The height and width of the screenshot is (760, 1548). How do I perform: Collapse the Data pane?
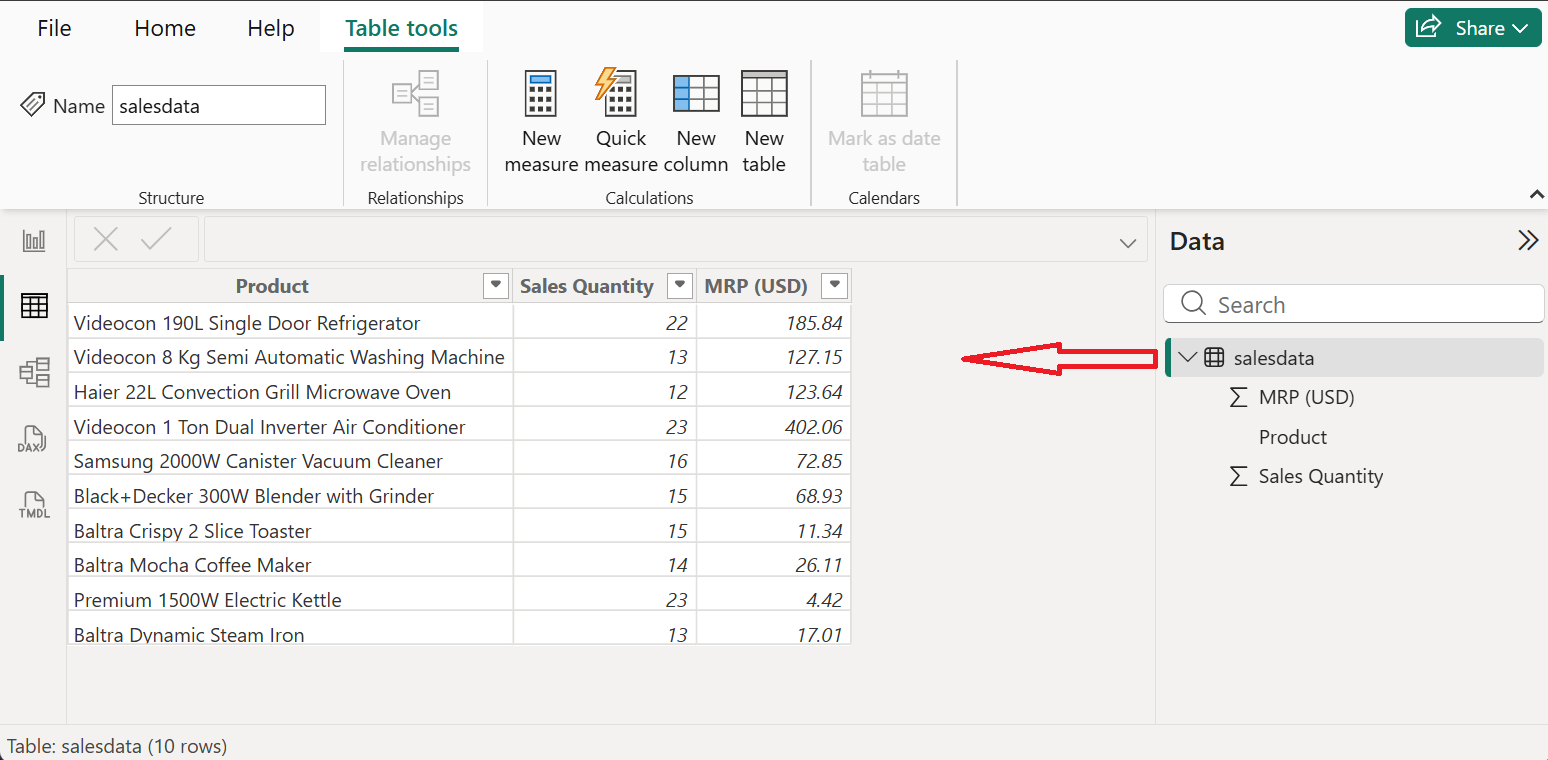tap(1527, 241)
